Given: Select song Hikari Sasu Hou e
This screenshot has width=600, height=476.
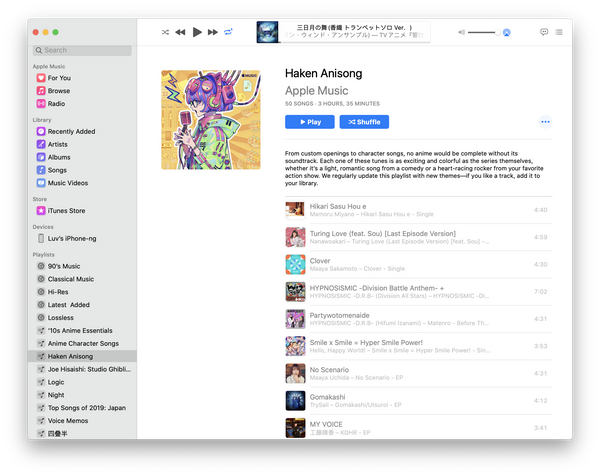Looking at the screenshot, I should [419, 210].
